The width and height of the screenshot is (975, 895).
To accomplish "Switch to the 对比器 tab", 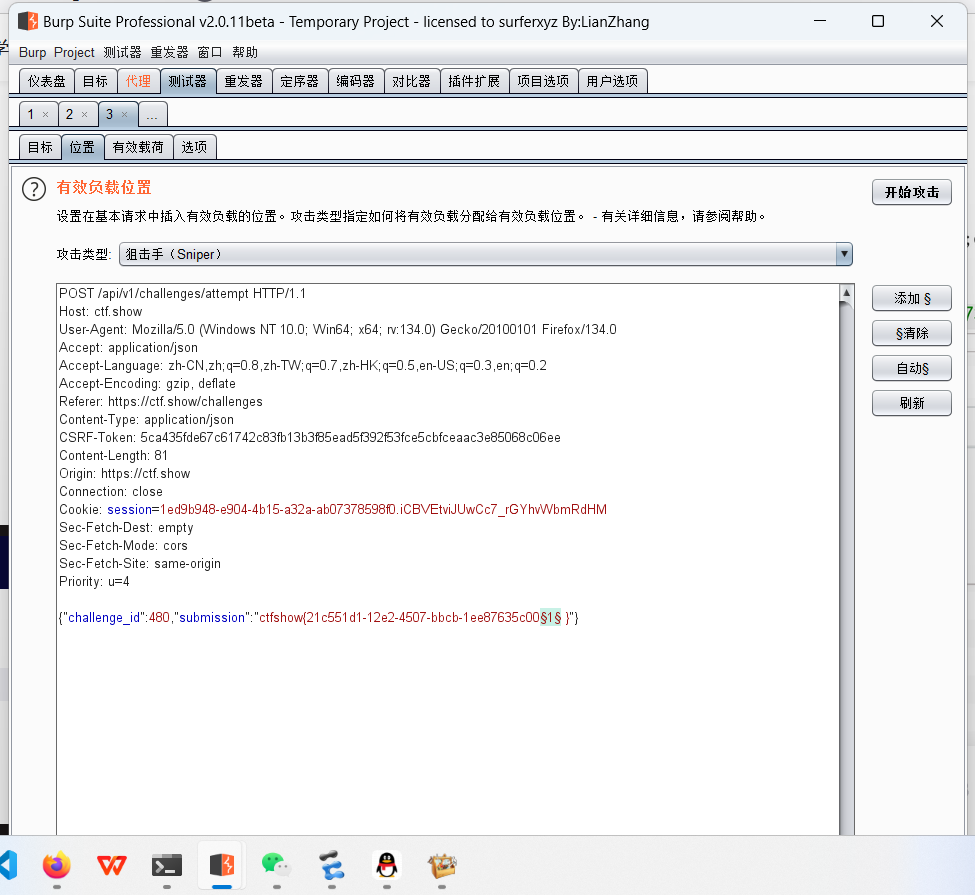I will 412,81.
